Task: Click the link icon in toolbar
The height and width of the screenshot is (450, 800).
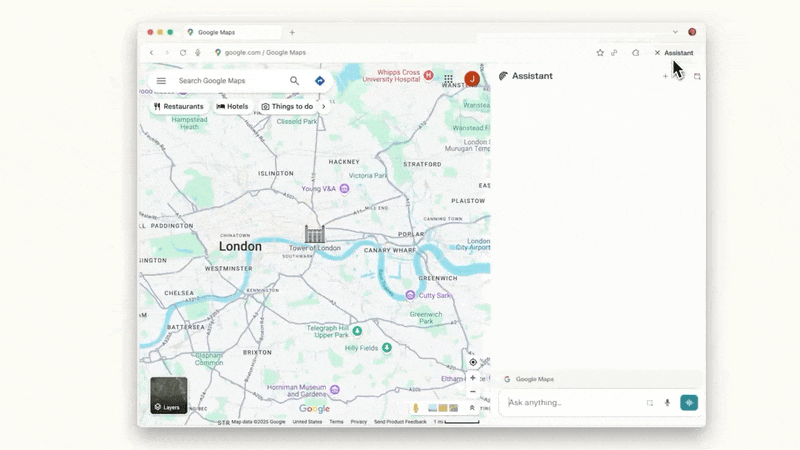Action: (x=614, y=53)
